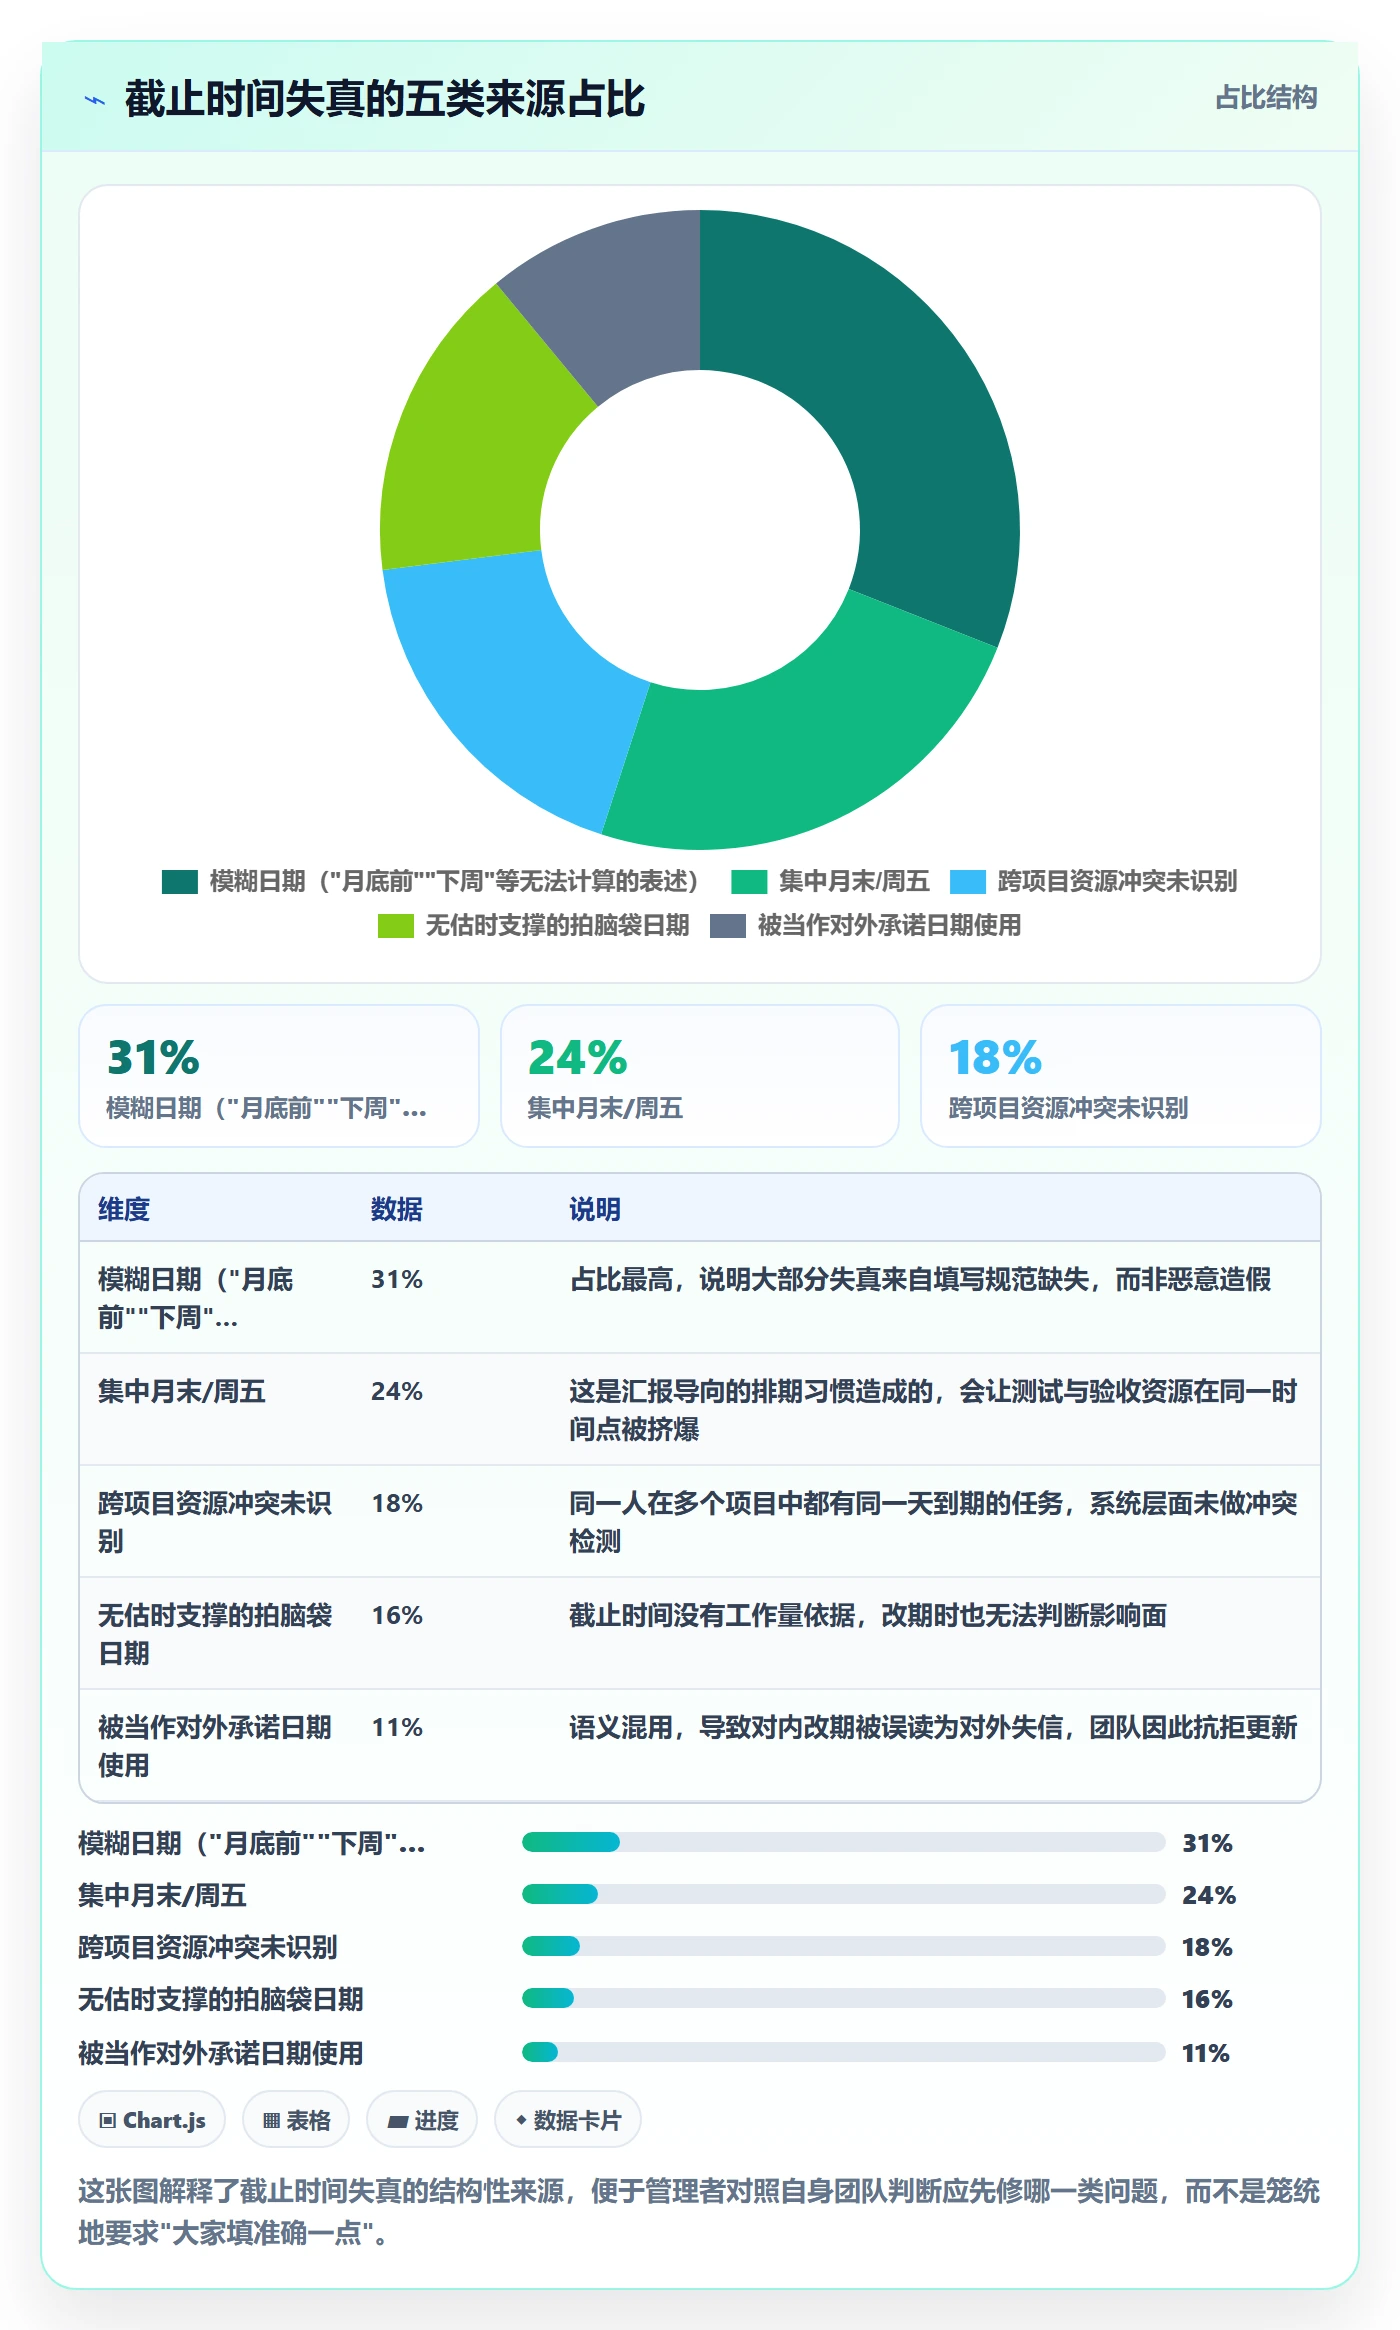Click the 24% cell in the table

397,1391
